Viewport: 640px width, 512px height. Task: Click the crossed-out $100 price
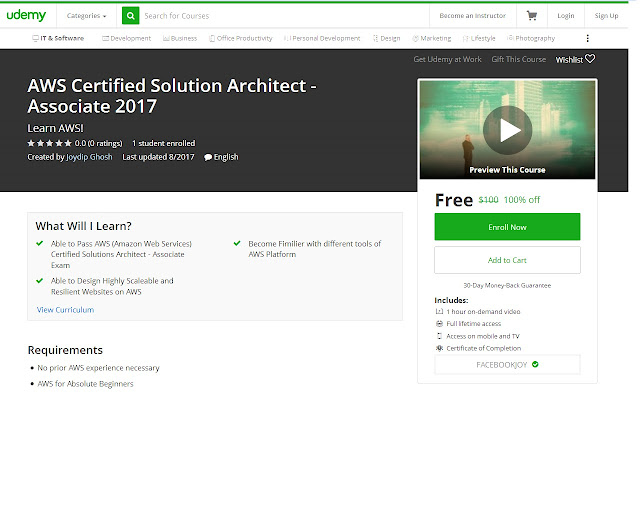(x=488, y=200)
